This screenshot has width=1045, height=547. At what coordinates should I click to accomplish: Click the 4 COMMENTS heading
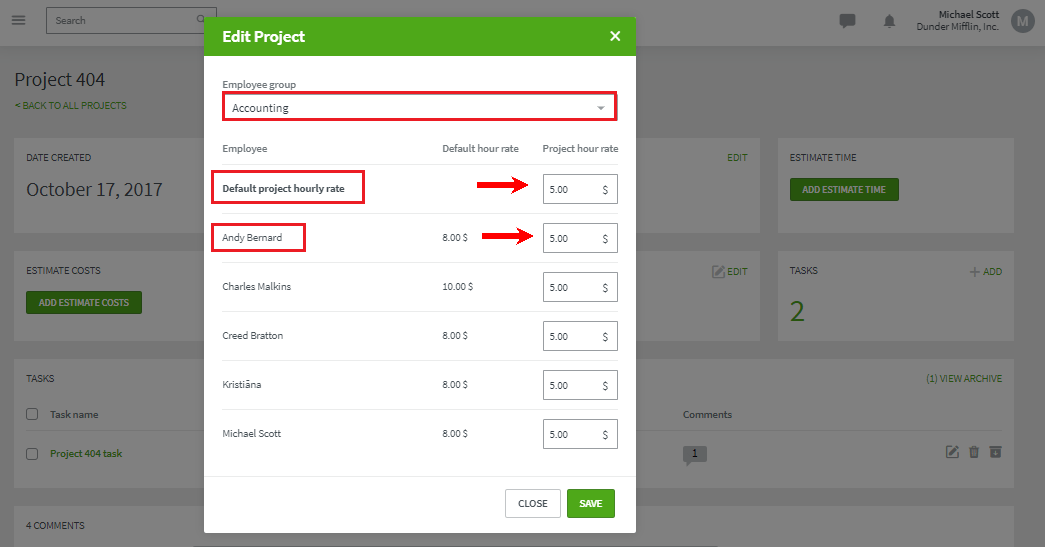(55, 526)
